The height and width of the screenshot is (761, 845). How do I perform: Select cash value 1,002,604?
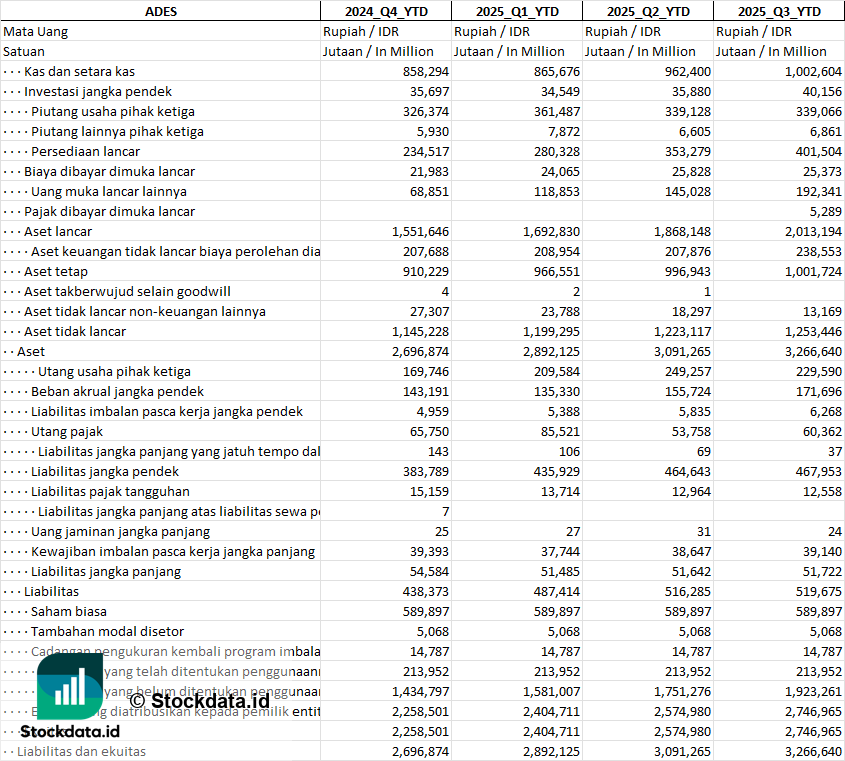click(x=813, y=71)
